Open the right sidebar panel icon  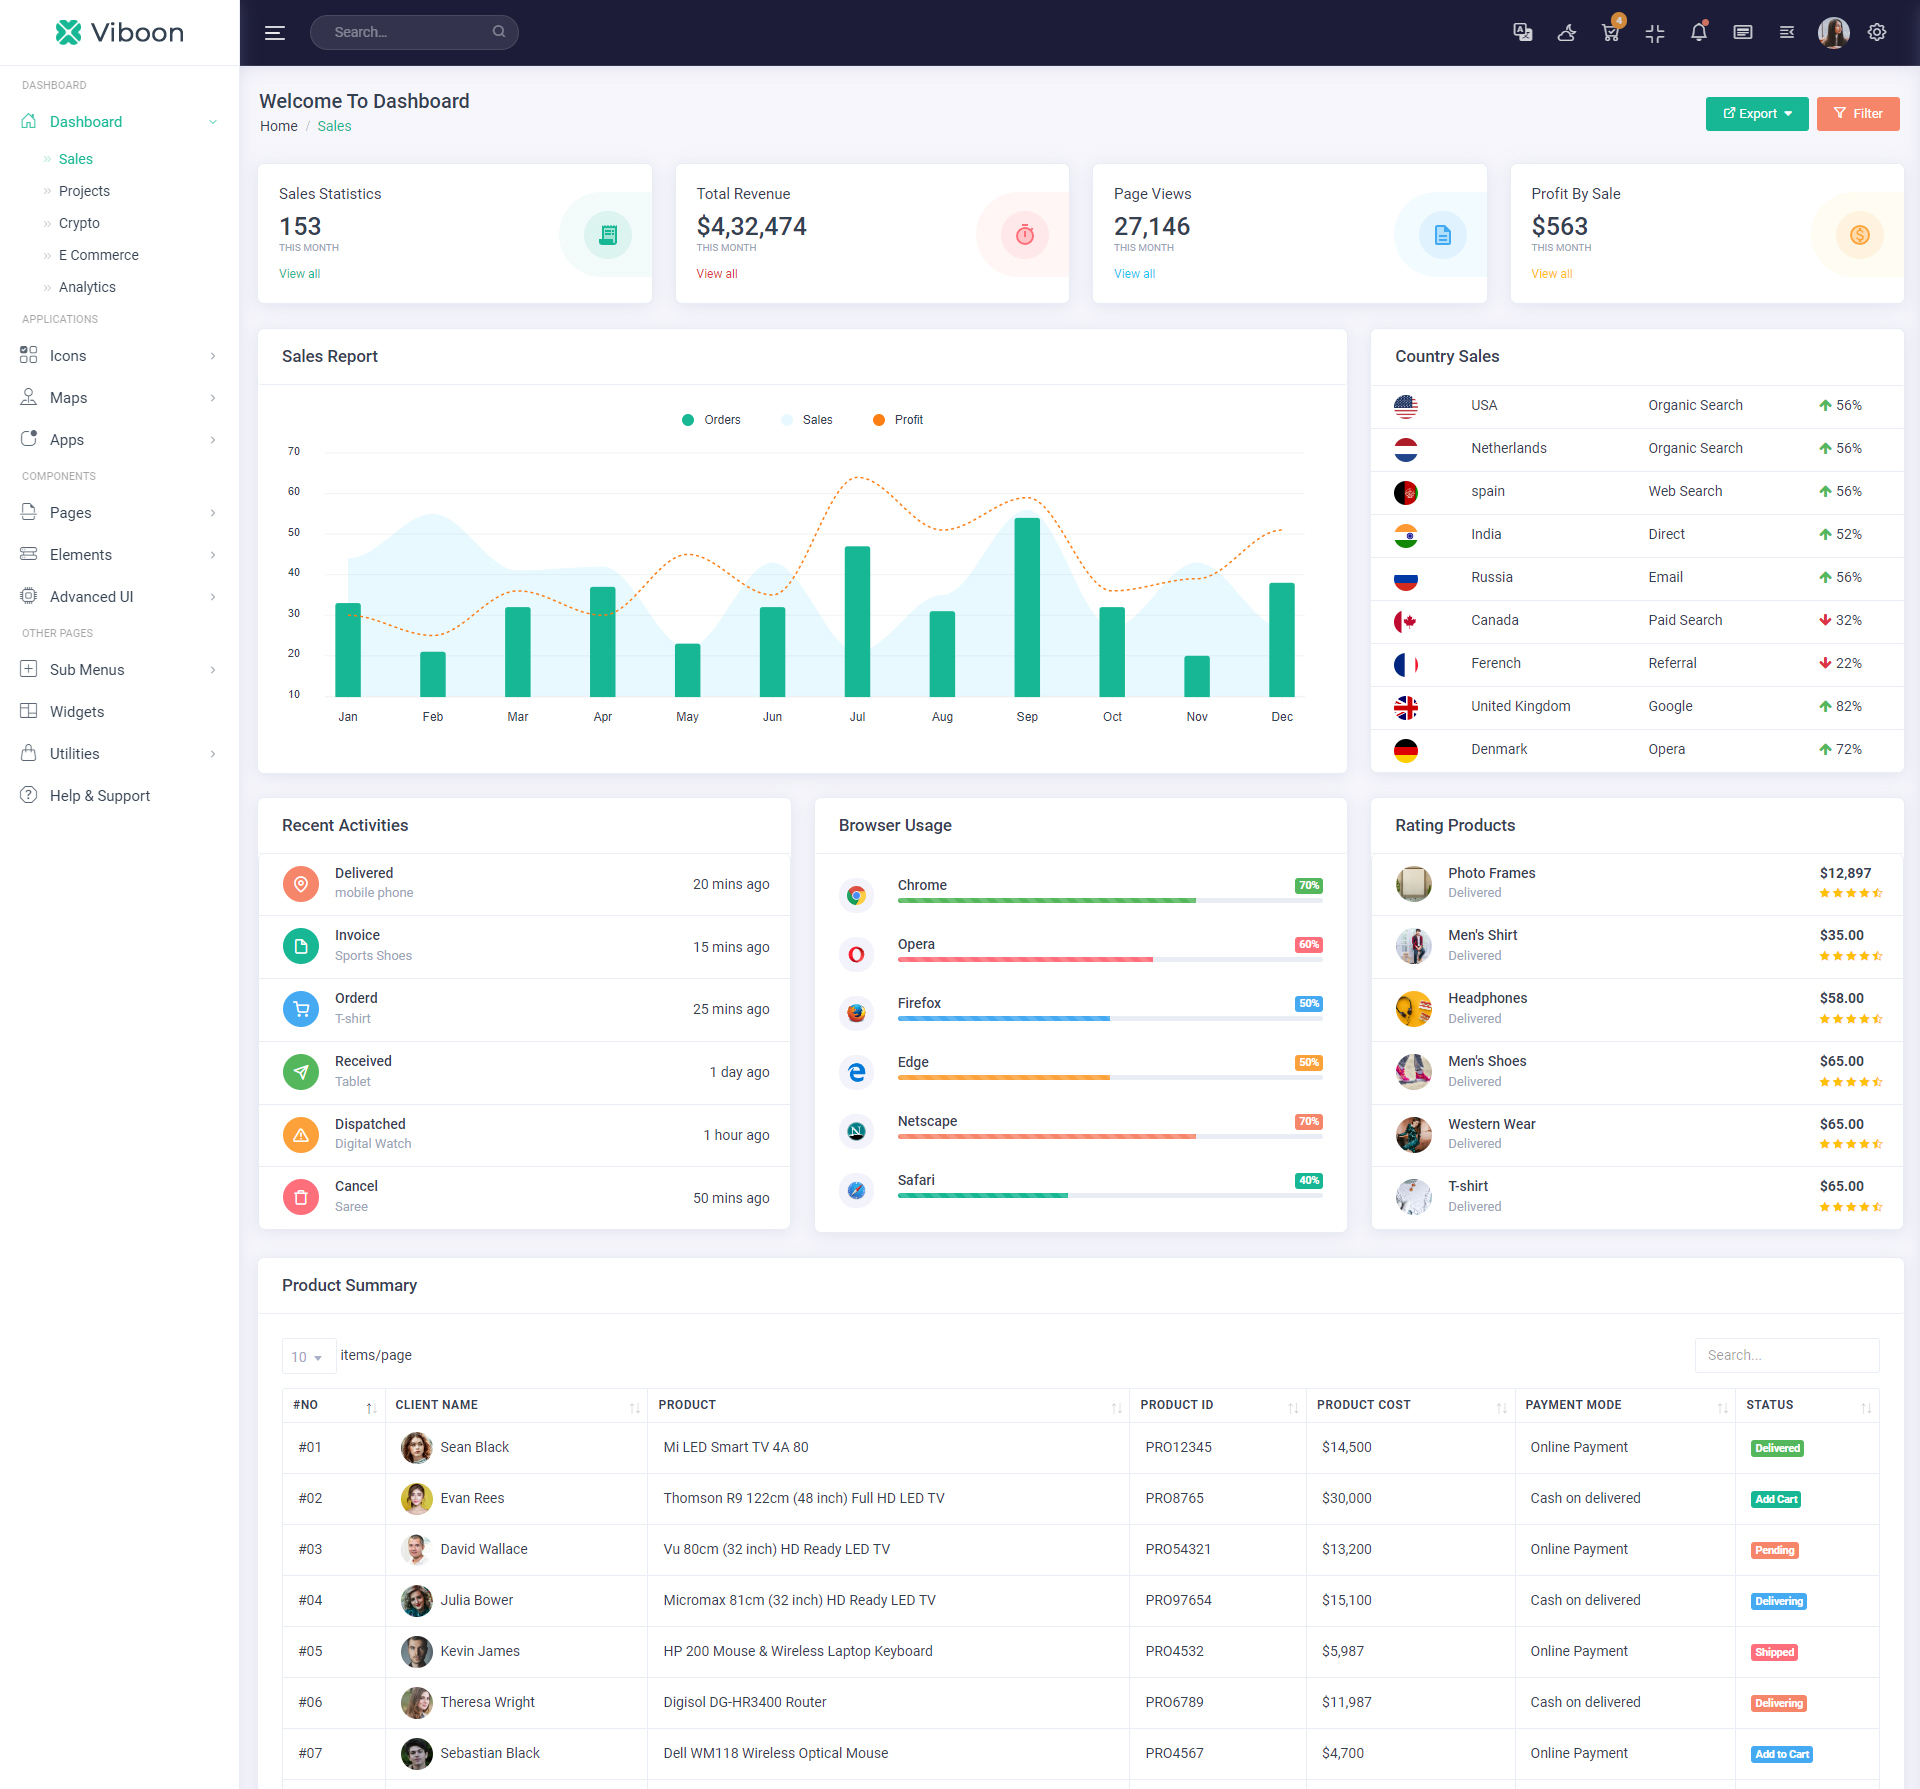coord(1786,32)
